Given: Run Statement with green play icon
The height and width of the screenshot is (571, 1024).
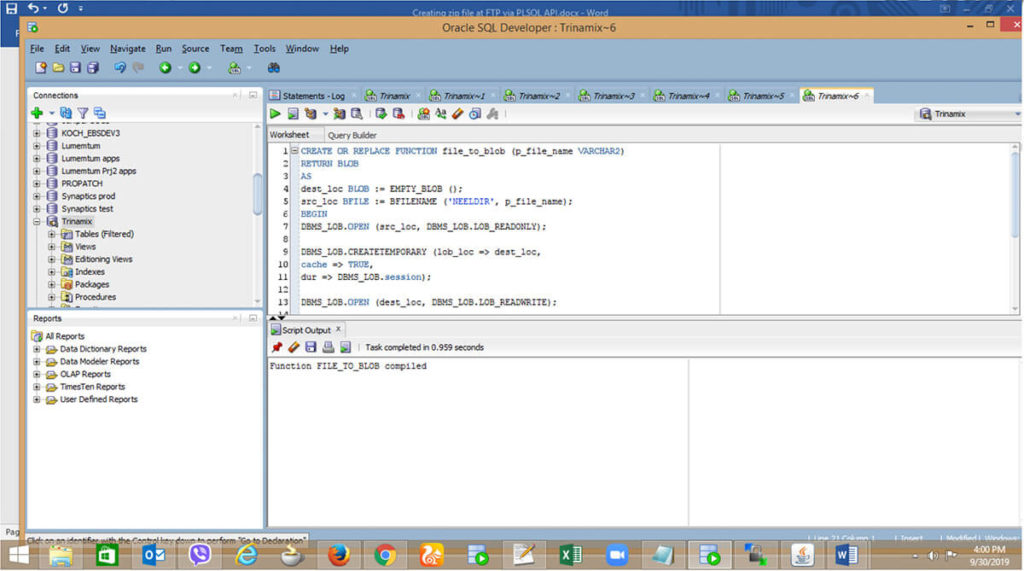Looking at the screenshot, I should click(275, 114).
